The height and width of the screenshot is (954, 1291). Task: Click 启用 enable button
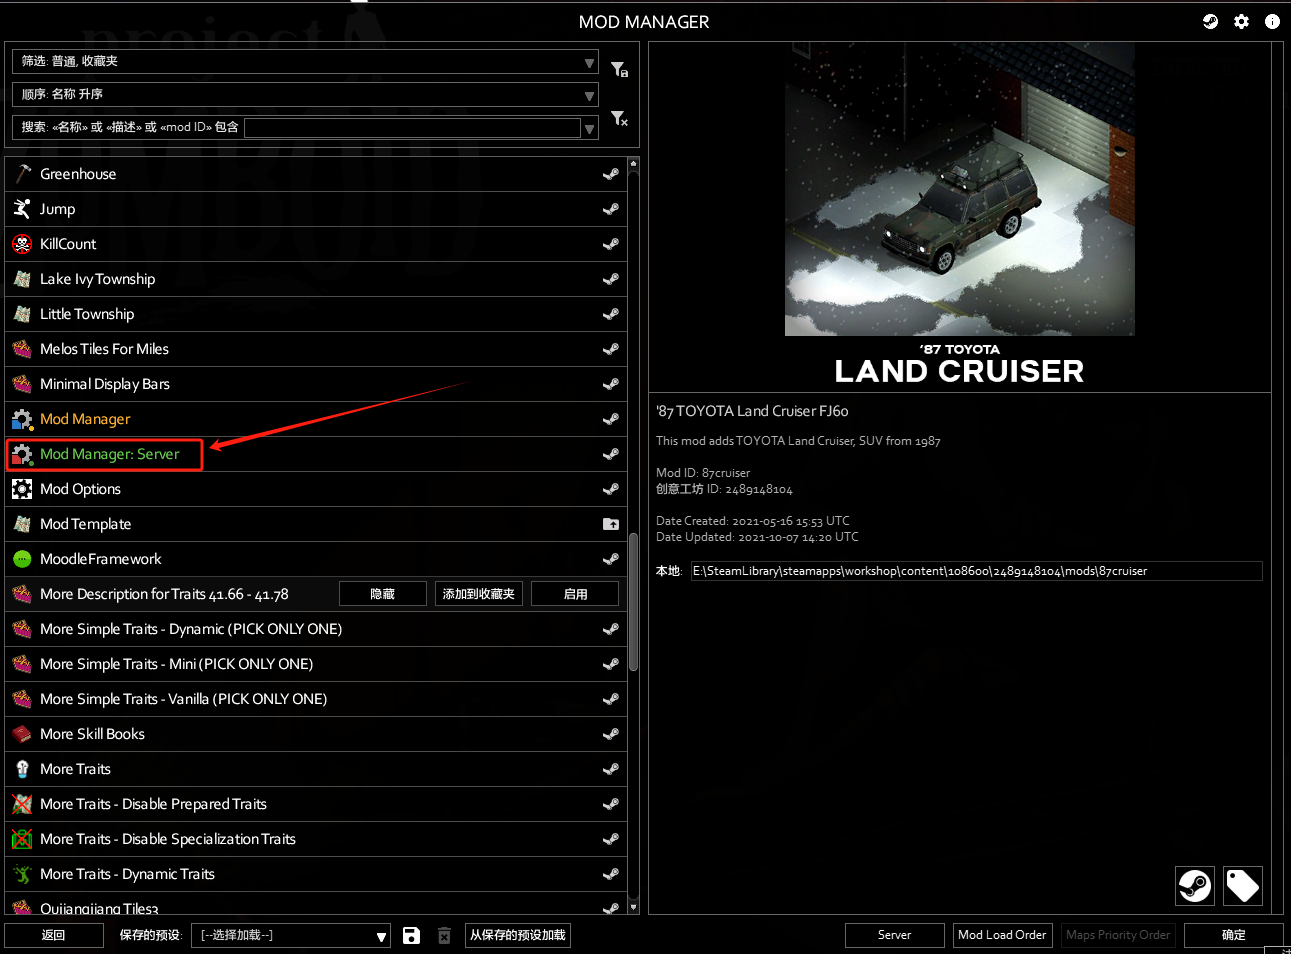(575, 594)
